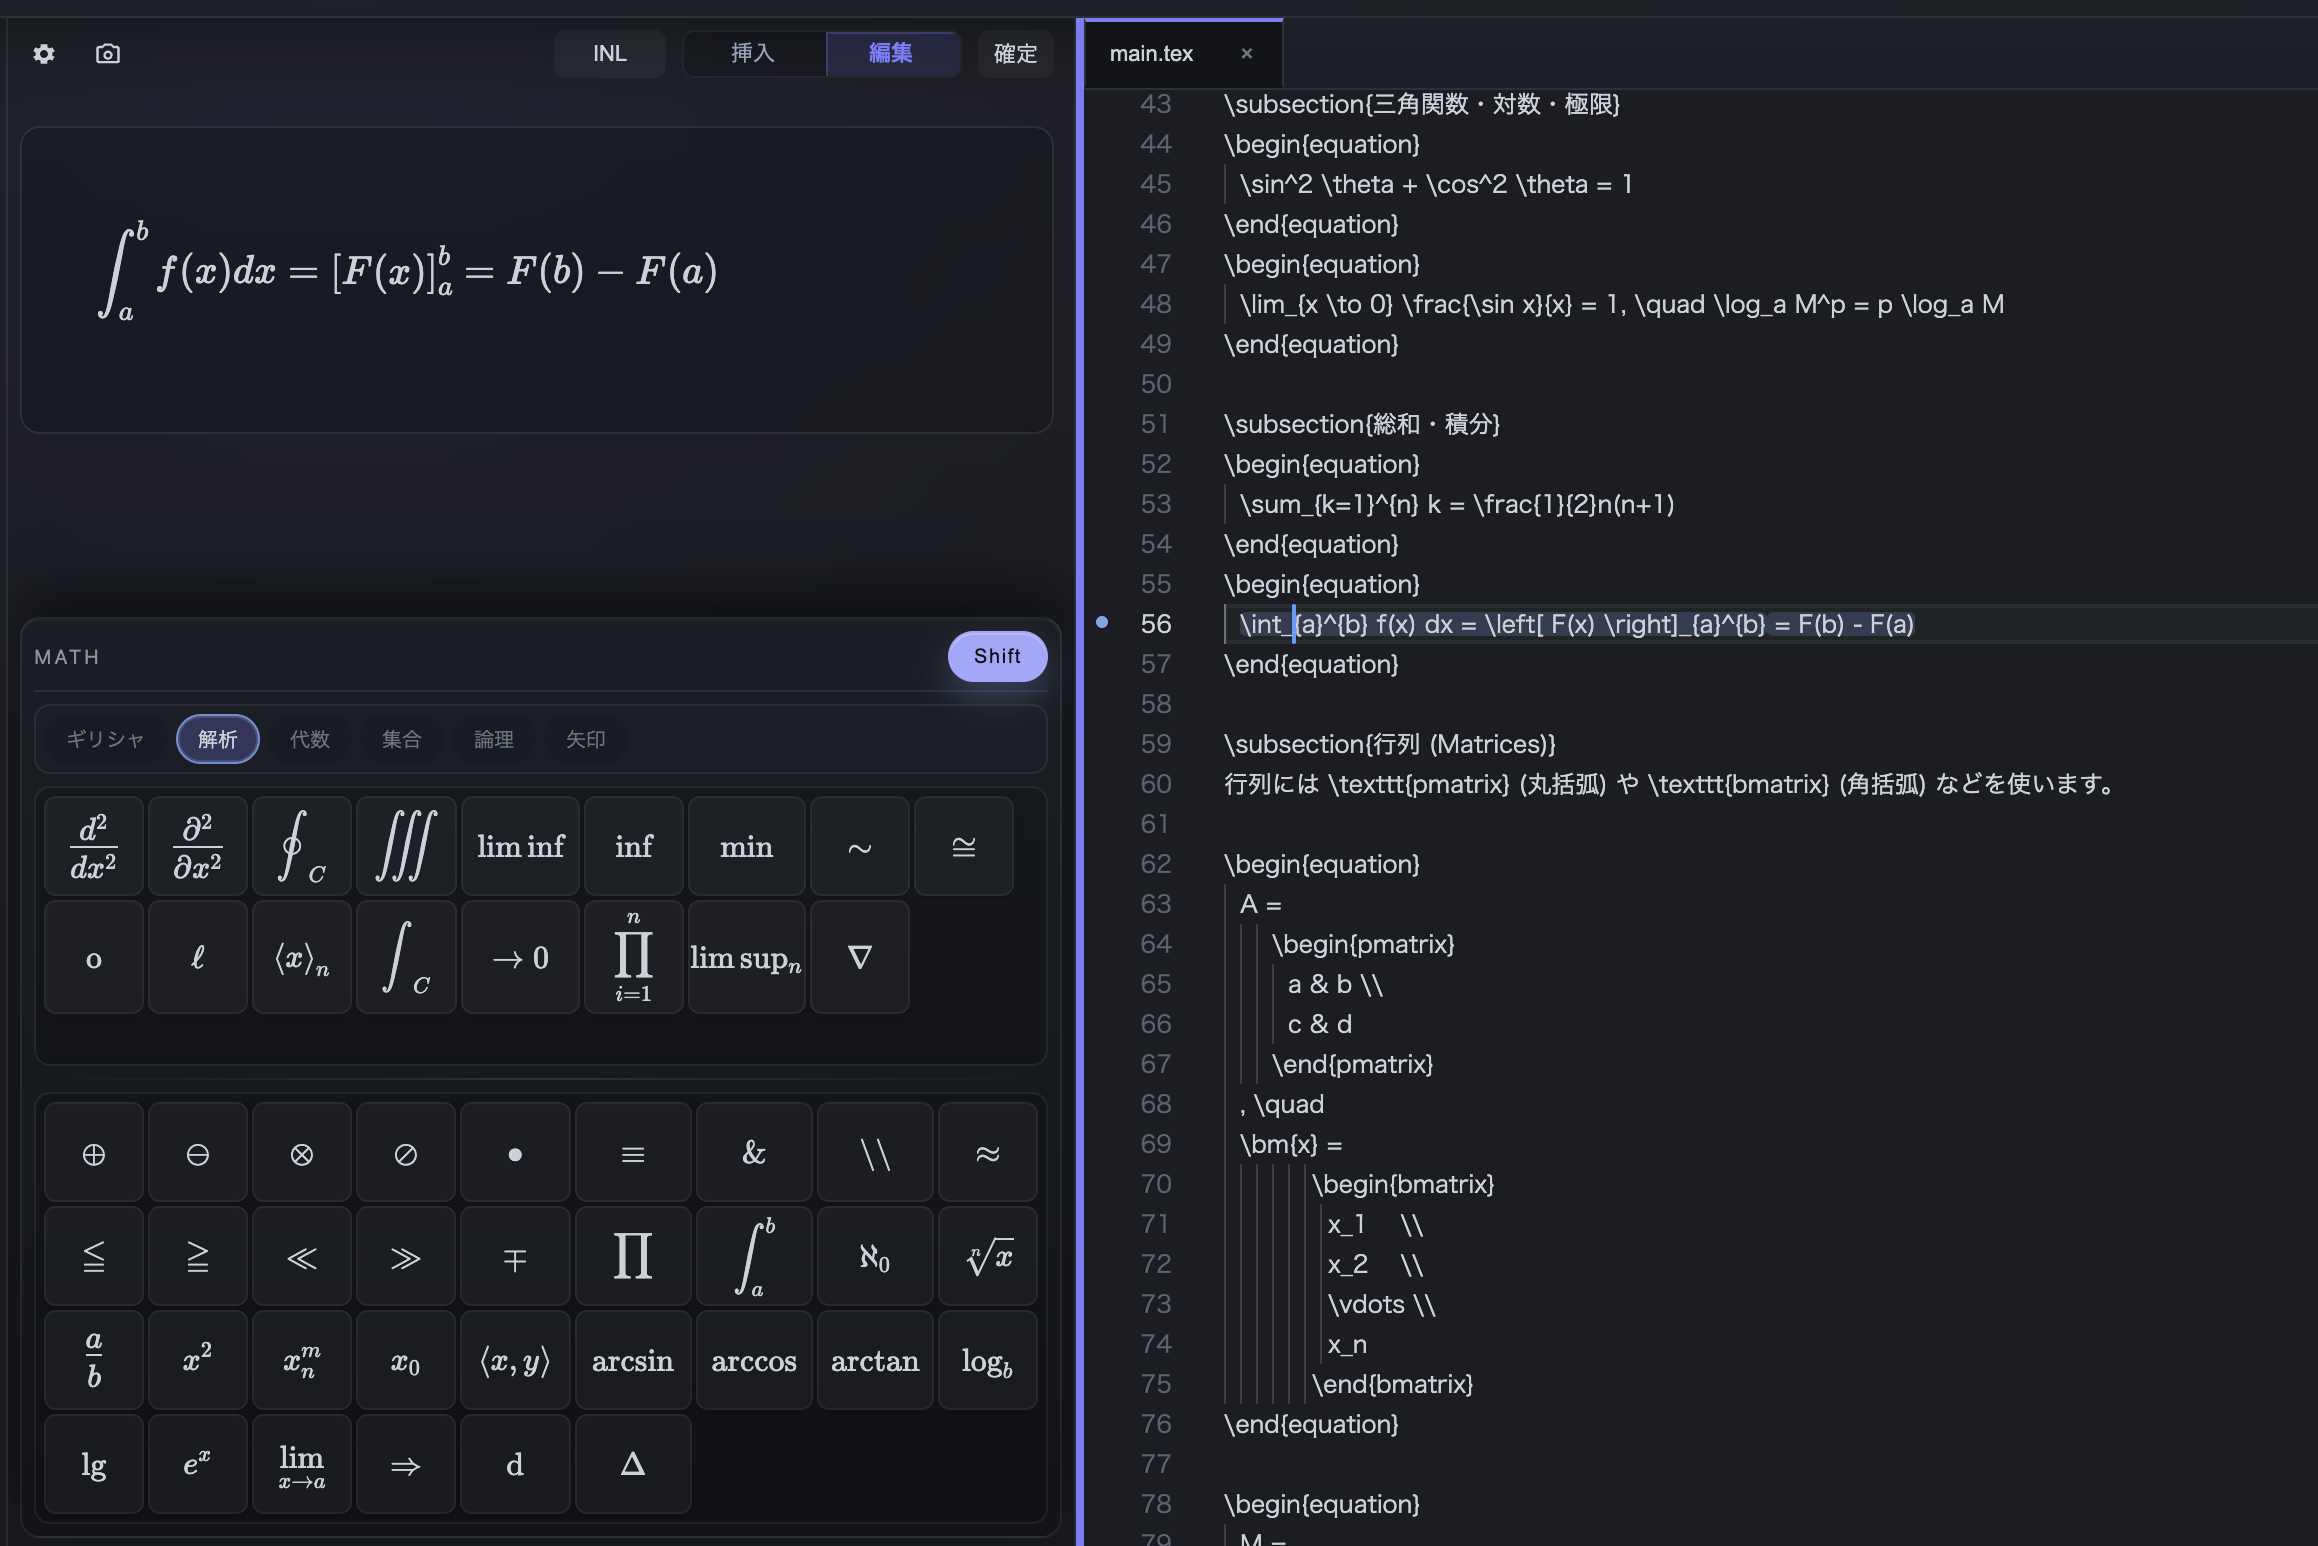Insert the lim sup operator key
Viewport: 2318px width, 1546px height.
746,957
